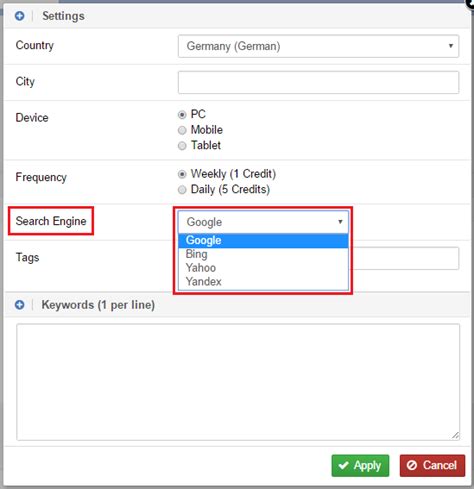The height and width of the screenshot is (489, 474).
Task: Select the Tablet device radio button
Action: coord(182,146)
